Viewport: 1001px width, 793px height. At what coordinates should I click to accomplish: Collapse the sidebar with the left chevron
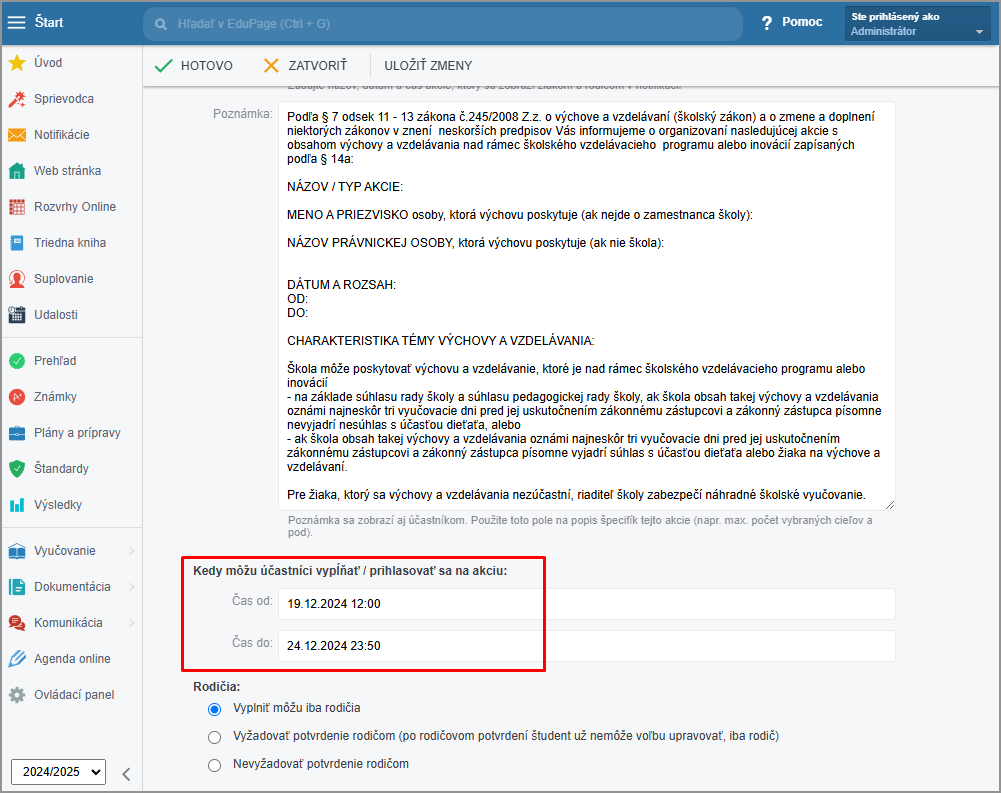click(126, 773)
